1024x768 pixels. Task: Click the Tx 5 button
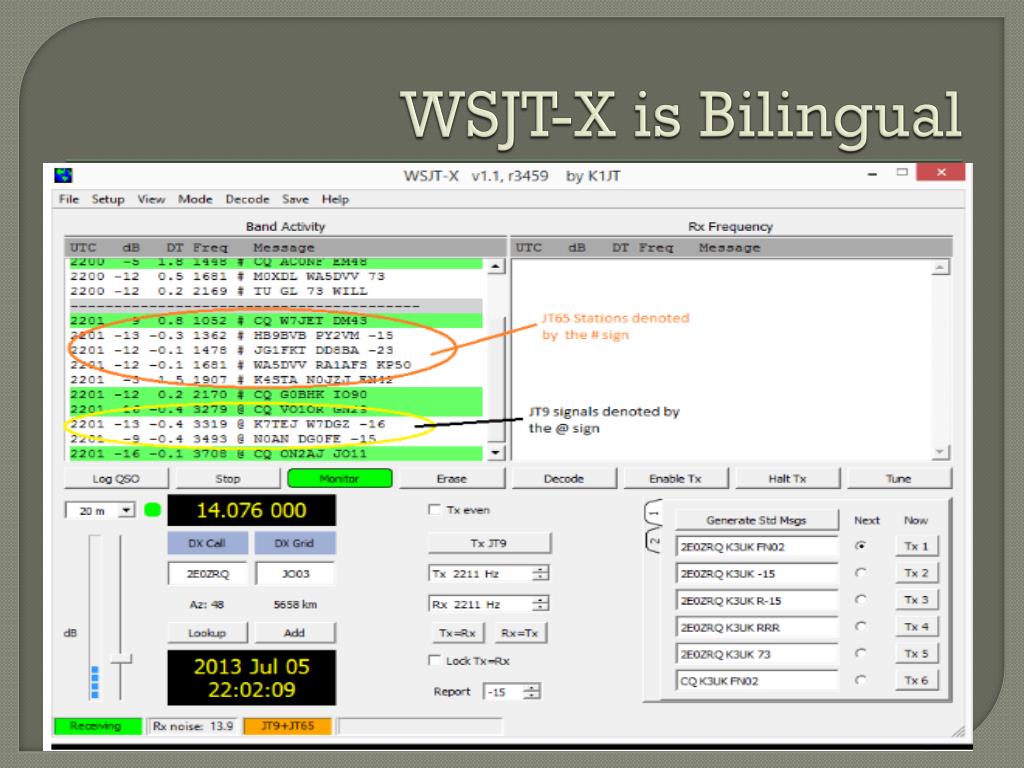coord(916,653)
